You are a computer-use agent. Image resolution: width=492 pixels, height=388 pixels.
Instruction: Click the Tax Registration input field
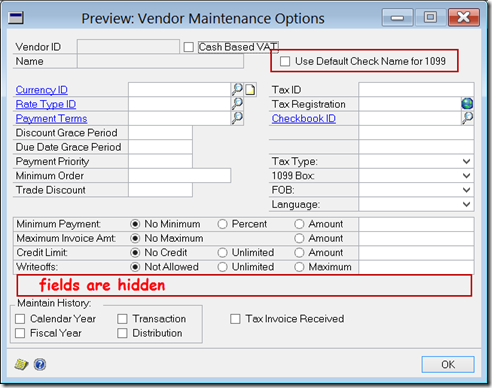[x=410, y=104]
